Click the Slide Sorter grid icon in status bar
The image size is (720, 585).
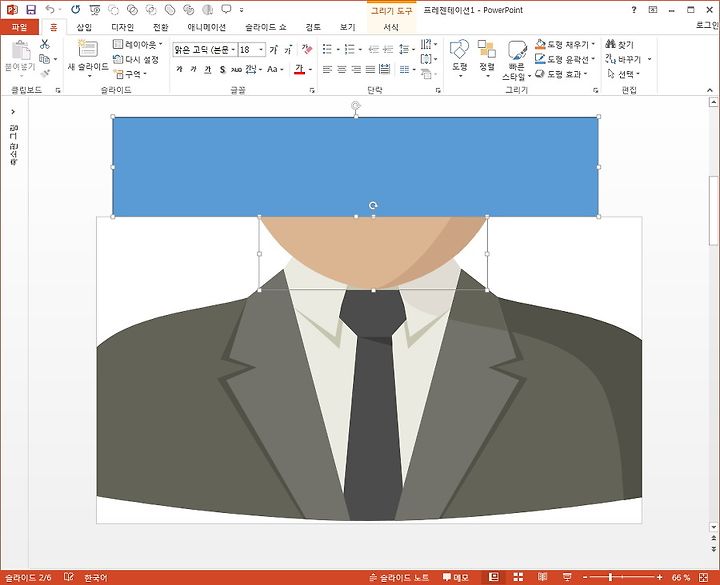pyautogui.click(x=518, y=577)
